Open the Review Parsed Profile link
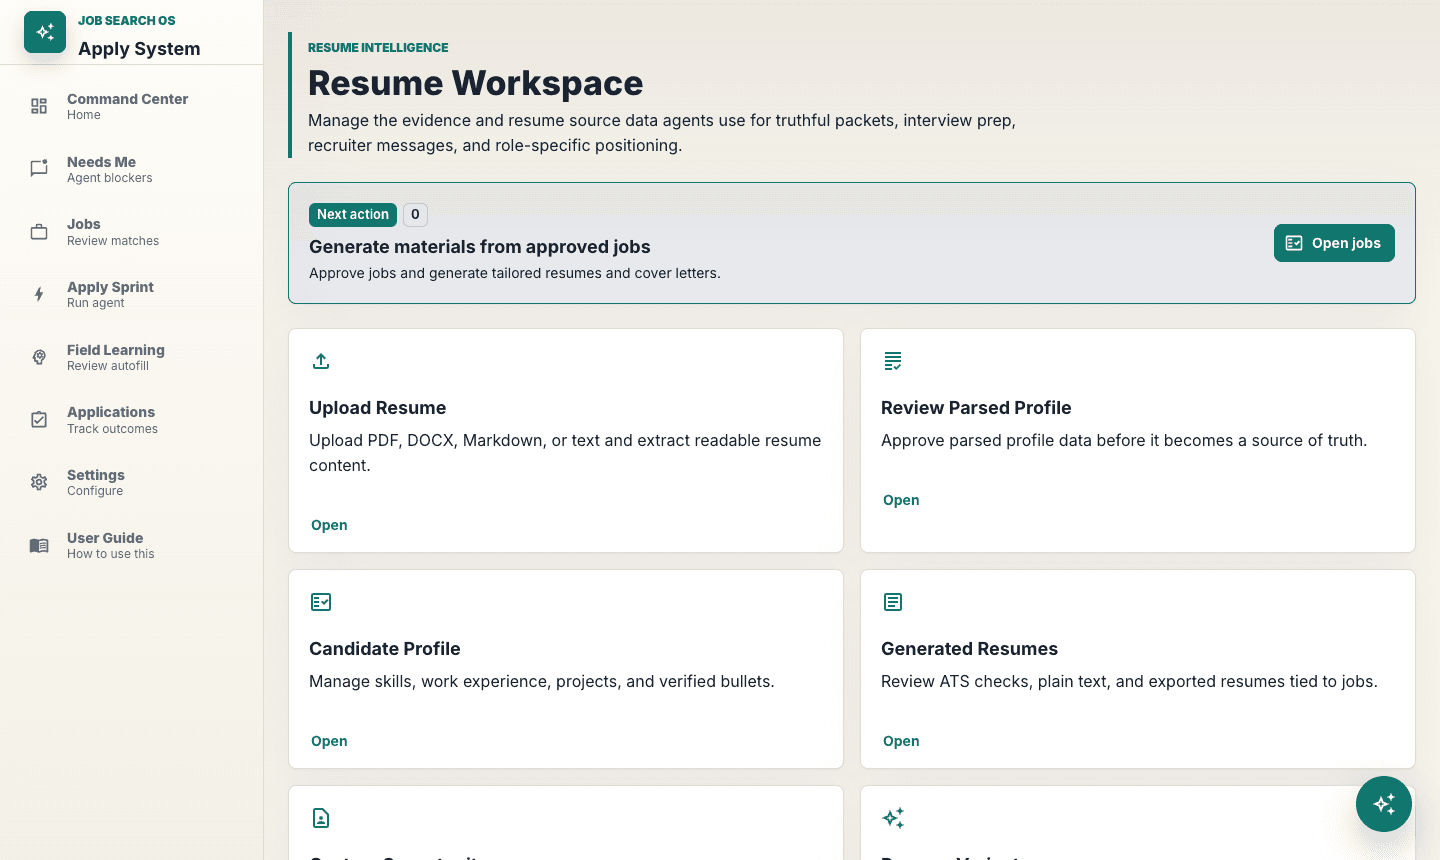The height and width of the screenshot is (860, 1440). pyautogui.click(x=901, y=500)
